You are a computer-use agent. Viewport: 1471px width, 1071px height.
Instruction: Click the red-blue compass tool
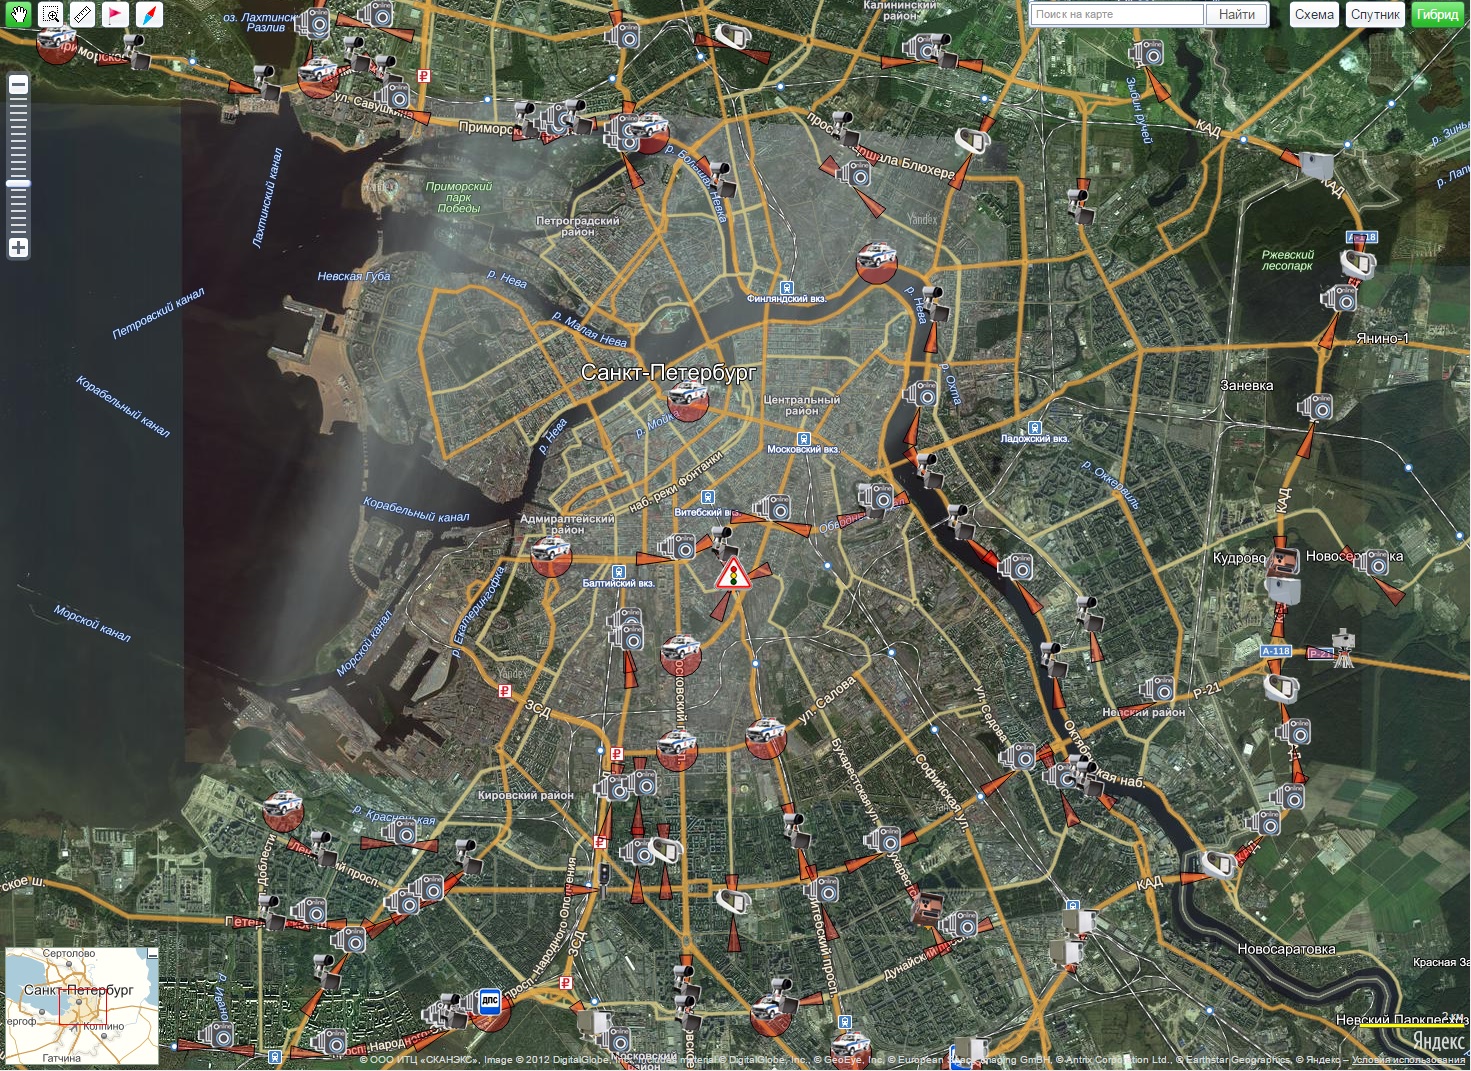point(148,14)
